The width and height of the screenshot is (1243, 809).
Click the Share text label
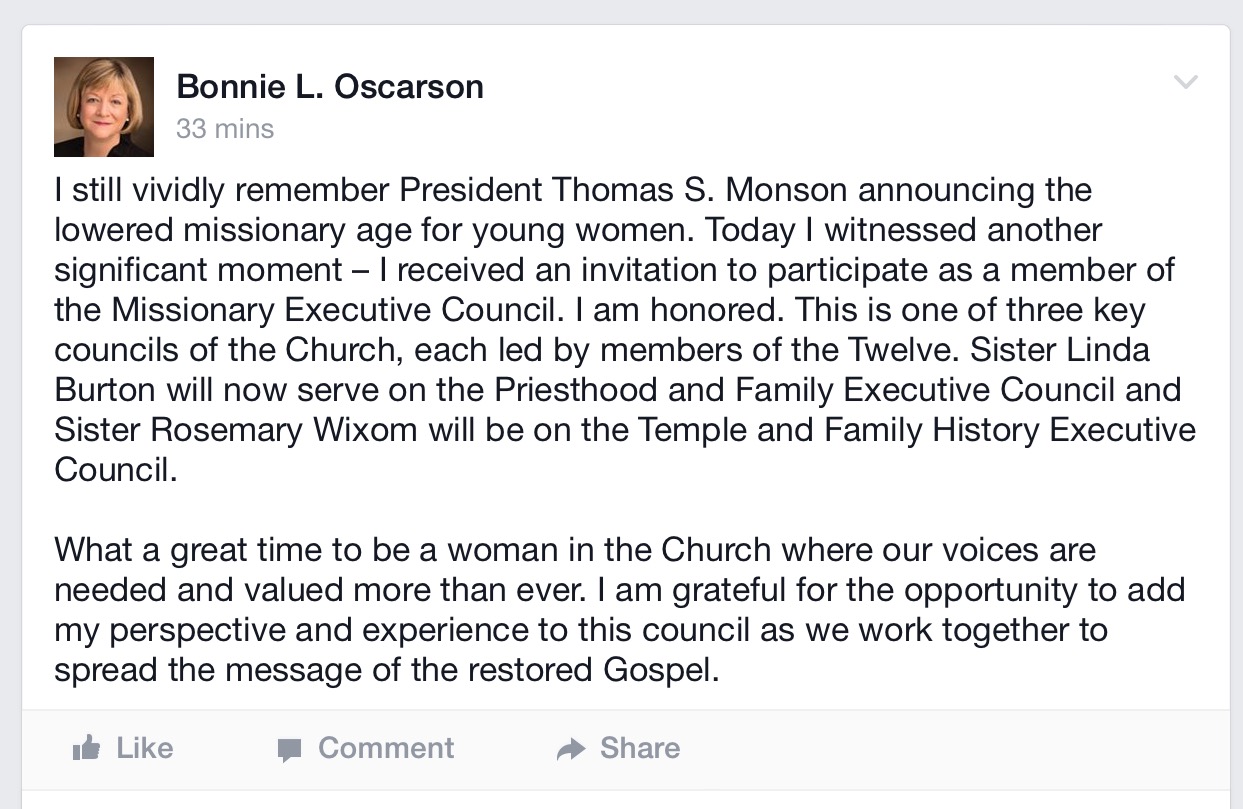click(640, 748)
